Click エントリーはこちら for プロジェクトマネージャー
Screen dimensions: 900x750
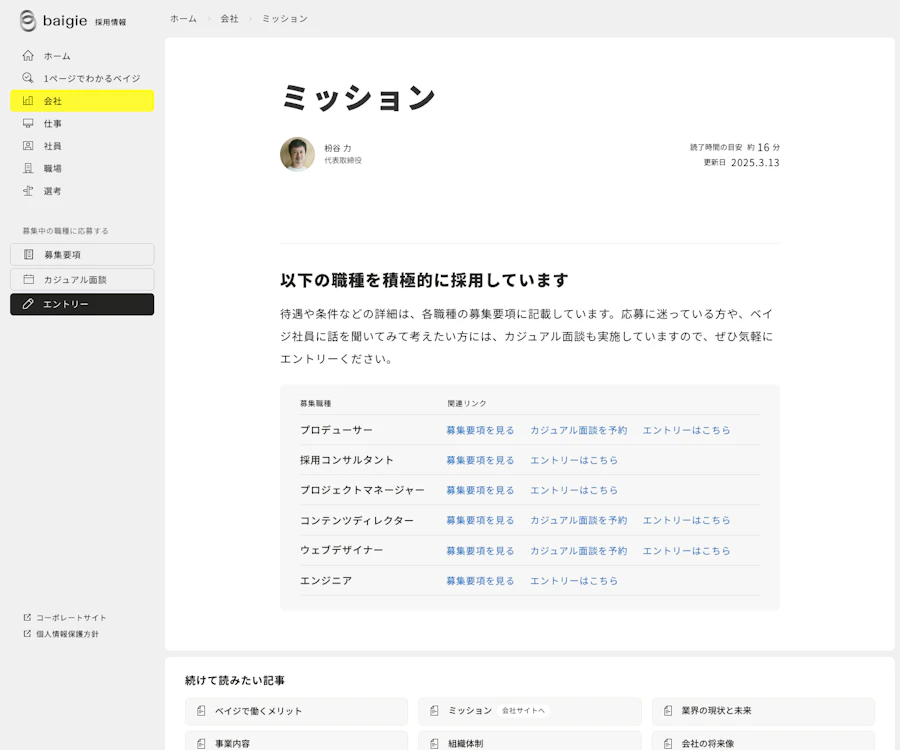tap(574, 490)
